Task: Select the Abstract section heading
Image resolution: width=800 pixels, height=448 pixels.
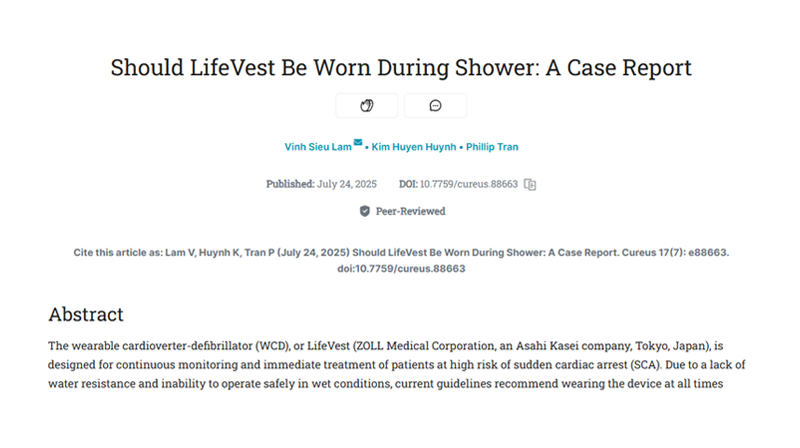Action: click(x=86, y=314)
